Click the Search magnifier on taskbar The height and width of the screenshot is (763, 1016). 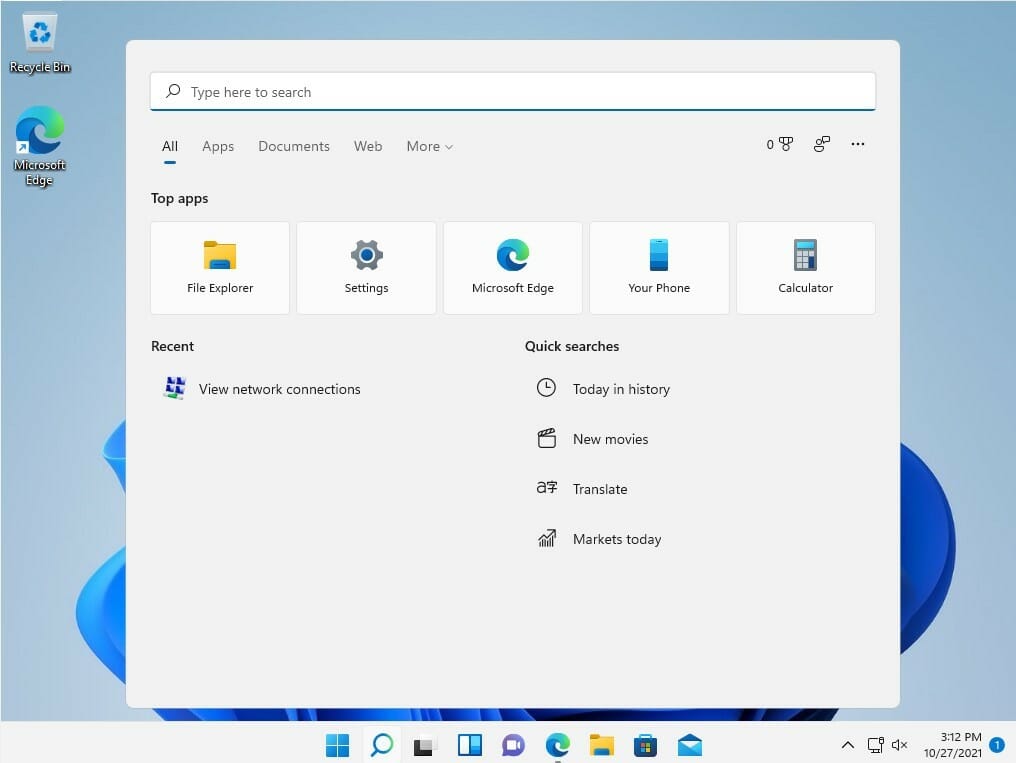[382, 745]
